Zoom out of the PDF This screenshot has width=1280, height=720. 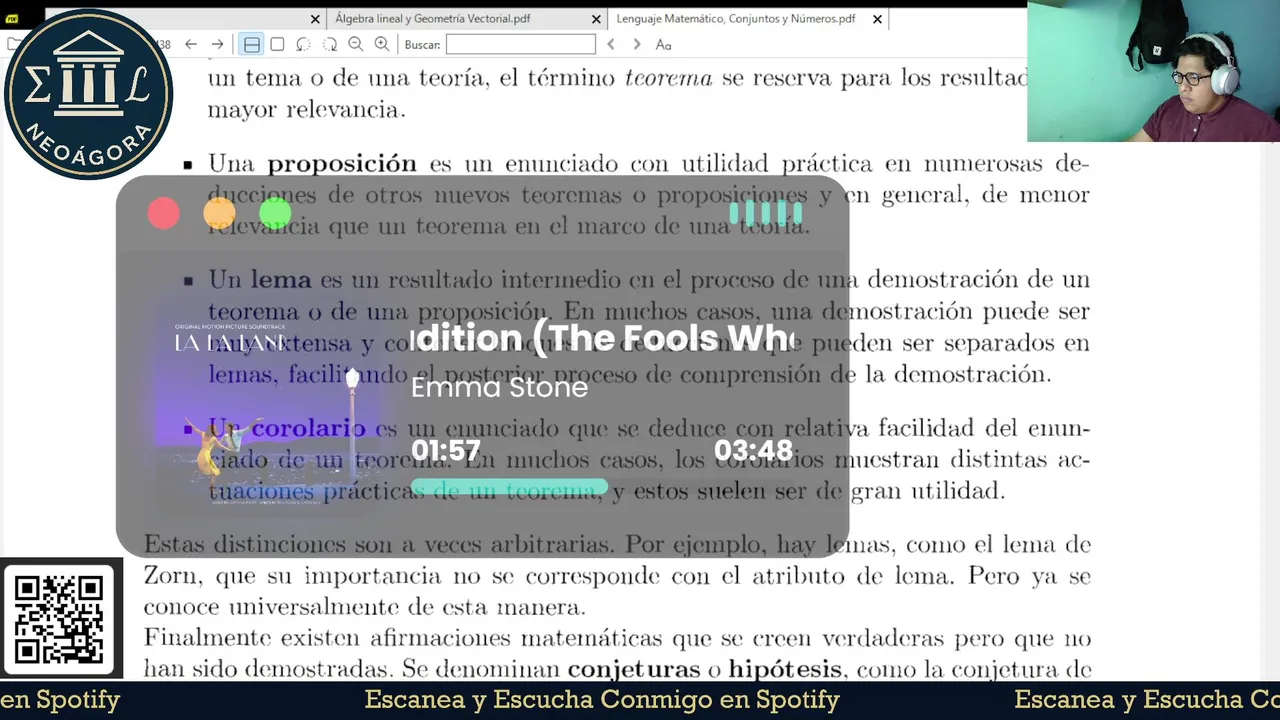click(356, 44)
